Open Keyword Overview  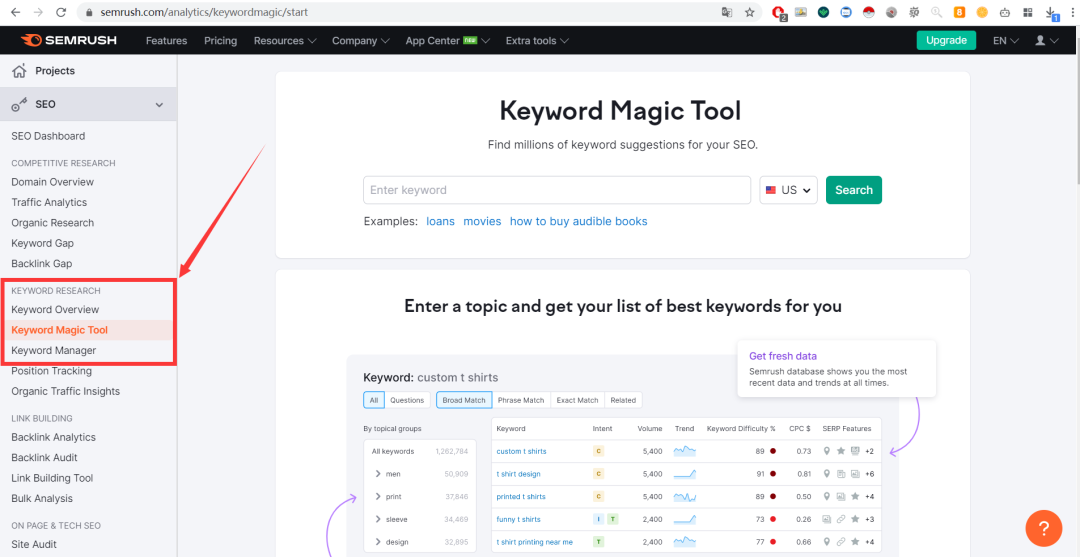[x=55, y=310]
